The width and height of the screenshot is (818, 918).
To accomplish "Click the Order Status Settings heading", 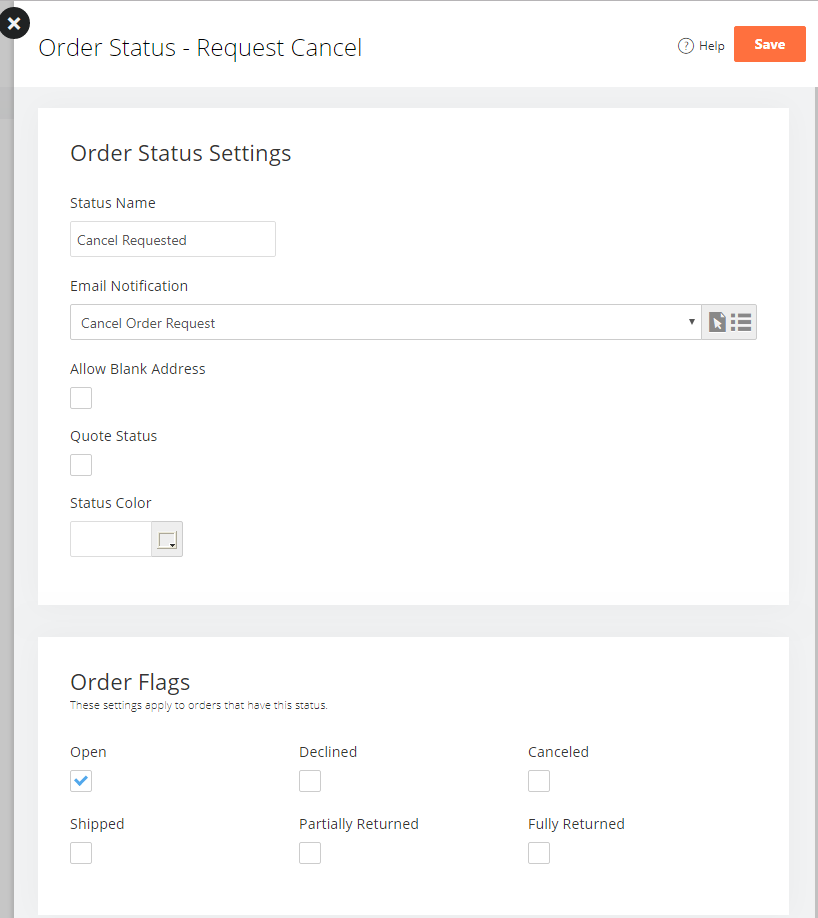I will click(x=180, y=153).
